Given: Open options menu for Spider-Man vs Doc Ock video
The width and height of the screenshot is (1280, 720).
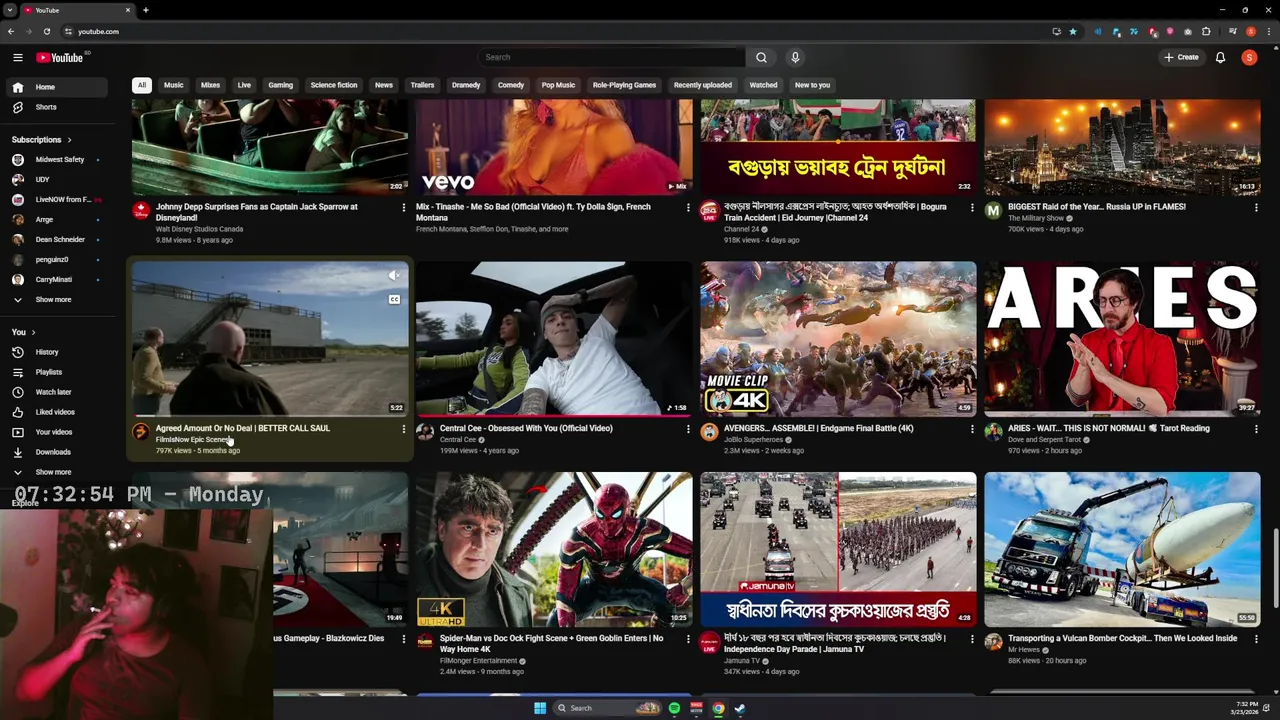Looking at the screenshot, I should click(688, 639).
